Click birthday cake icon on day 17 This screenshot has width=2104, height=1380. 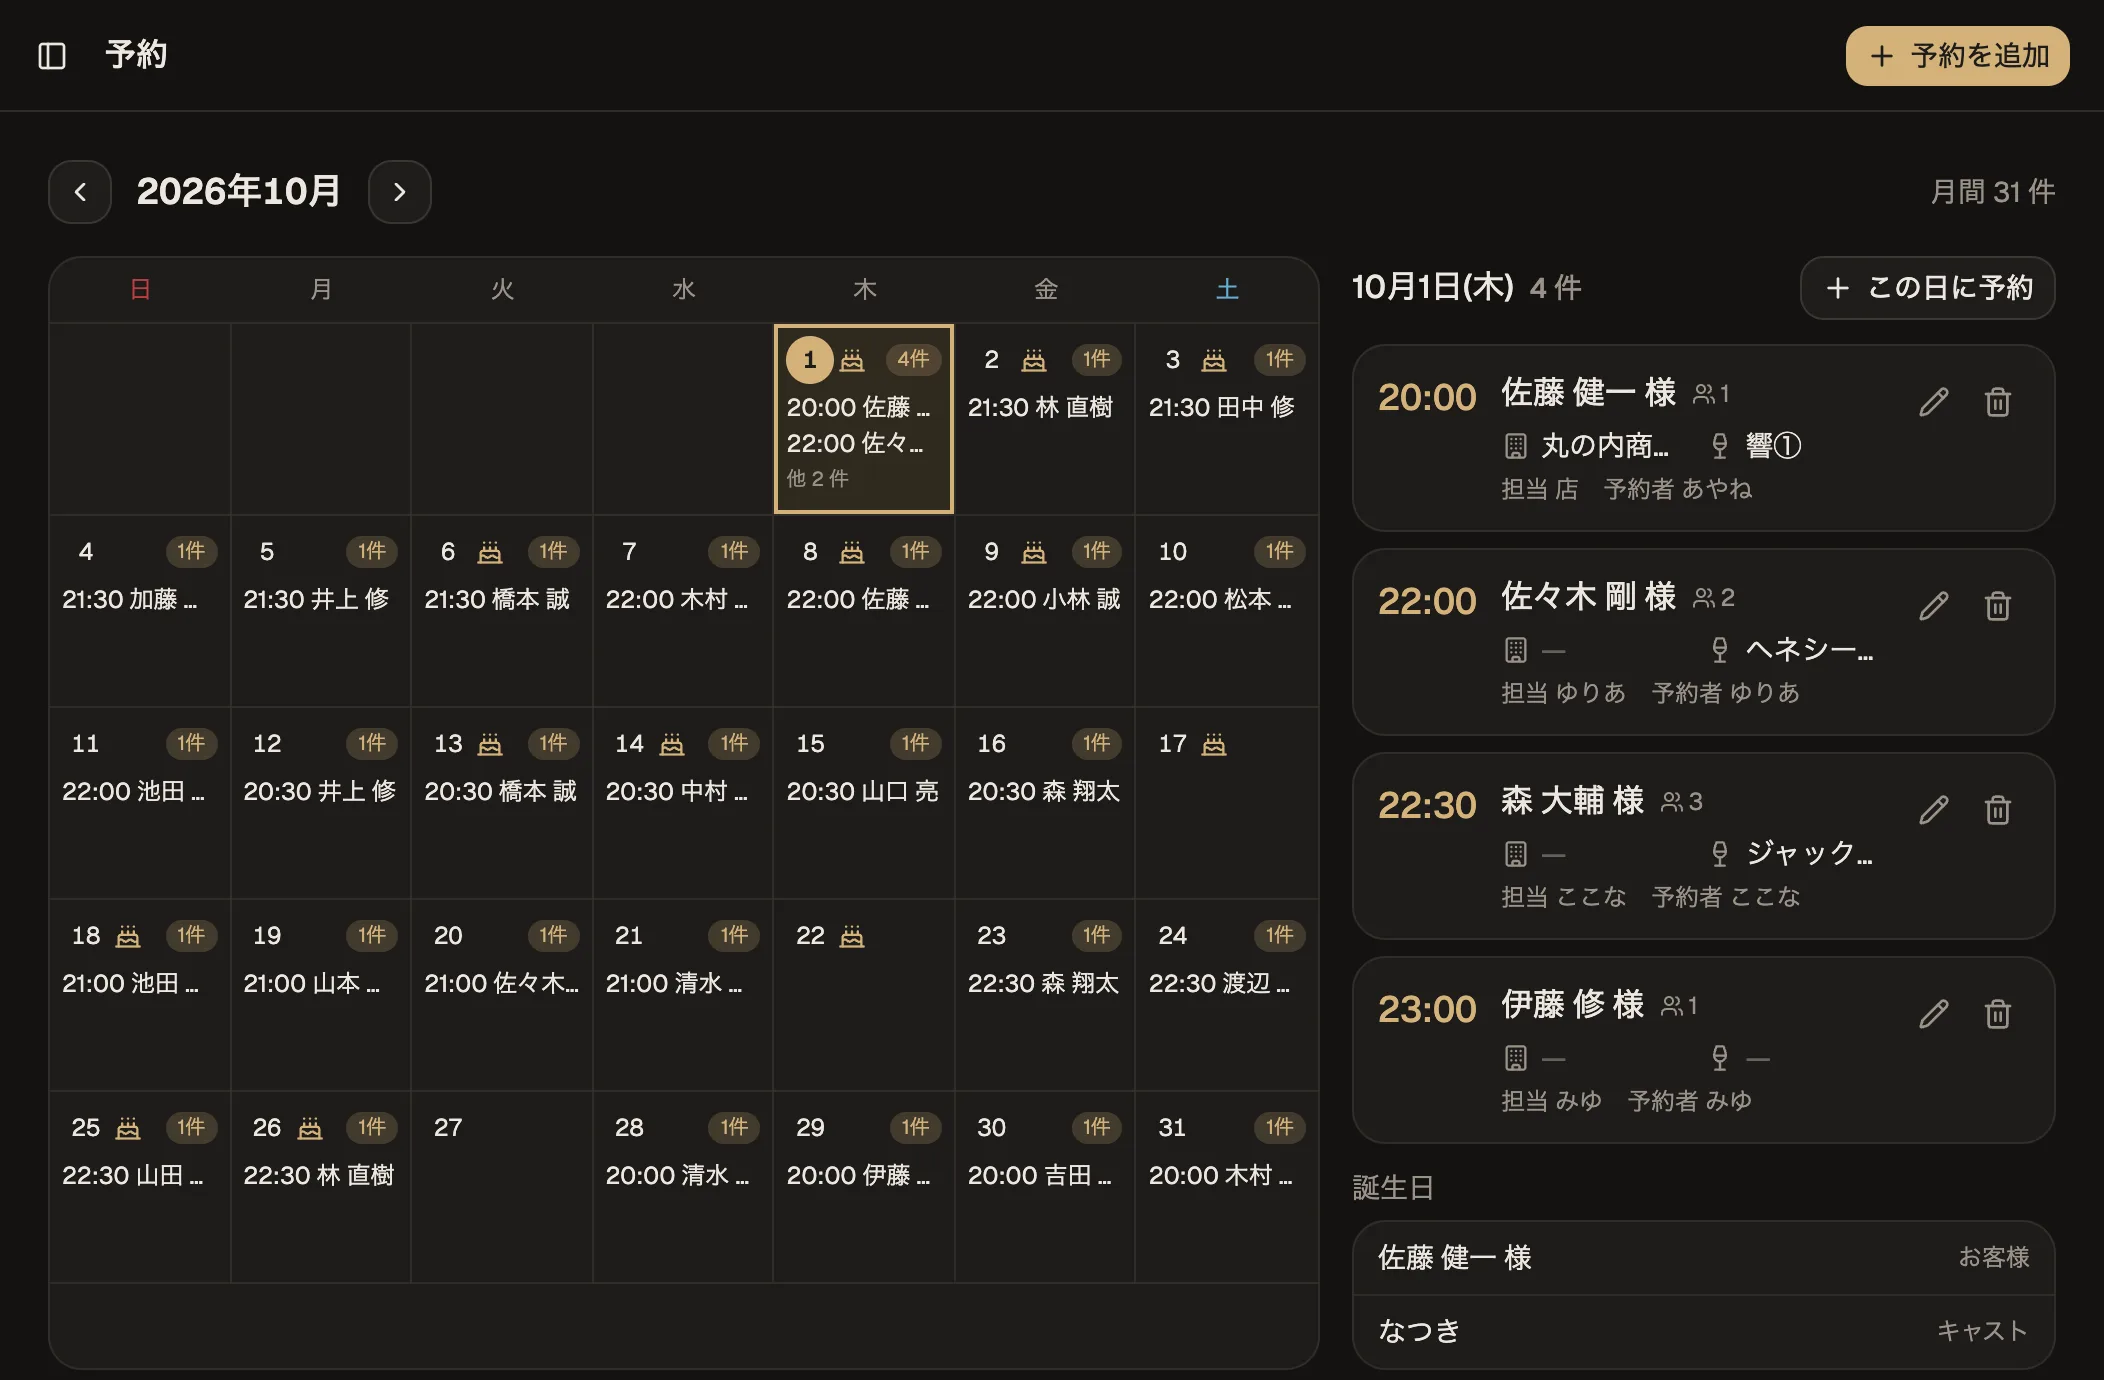[x=1214, y=744]
